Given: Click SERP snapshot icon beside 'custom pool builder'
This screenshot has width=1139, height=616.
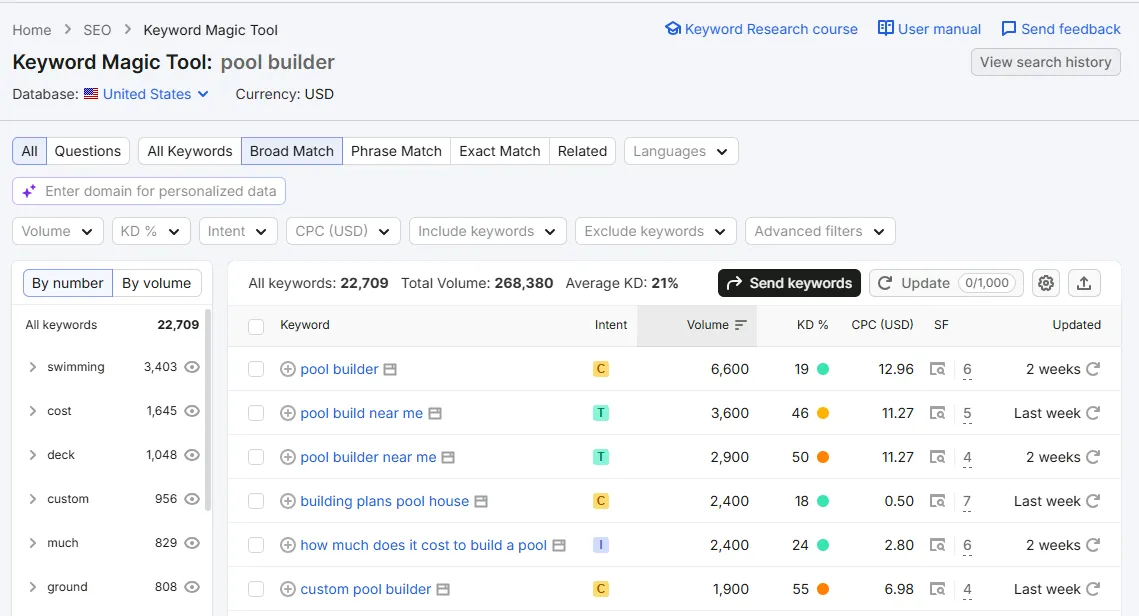Looking at the screenshot, I should pyautogui.click(x=443, y=590).
